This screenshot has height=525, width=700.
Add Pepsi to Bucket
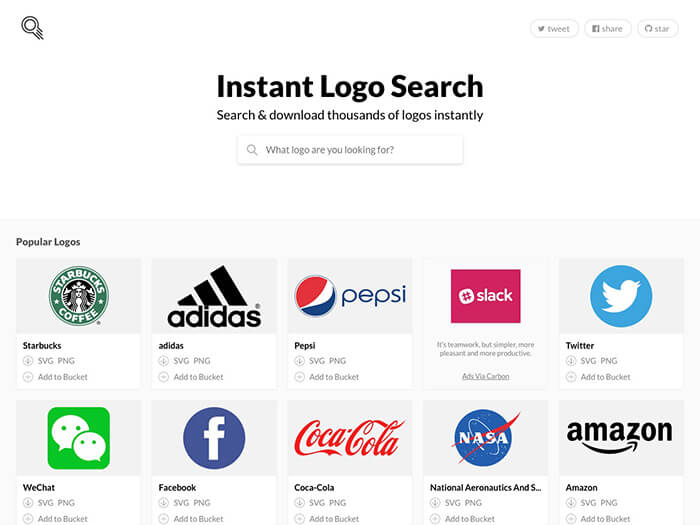[x=334, y=377]
